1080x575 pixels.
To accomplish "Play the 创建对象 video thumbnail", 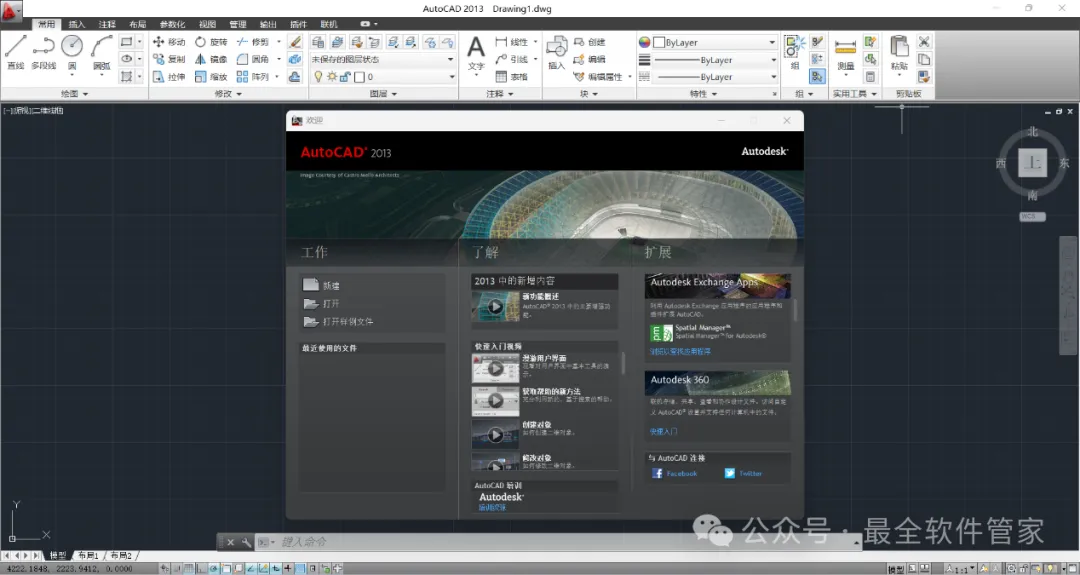I will pos(495,435).
